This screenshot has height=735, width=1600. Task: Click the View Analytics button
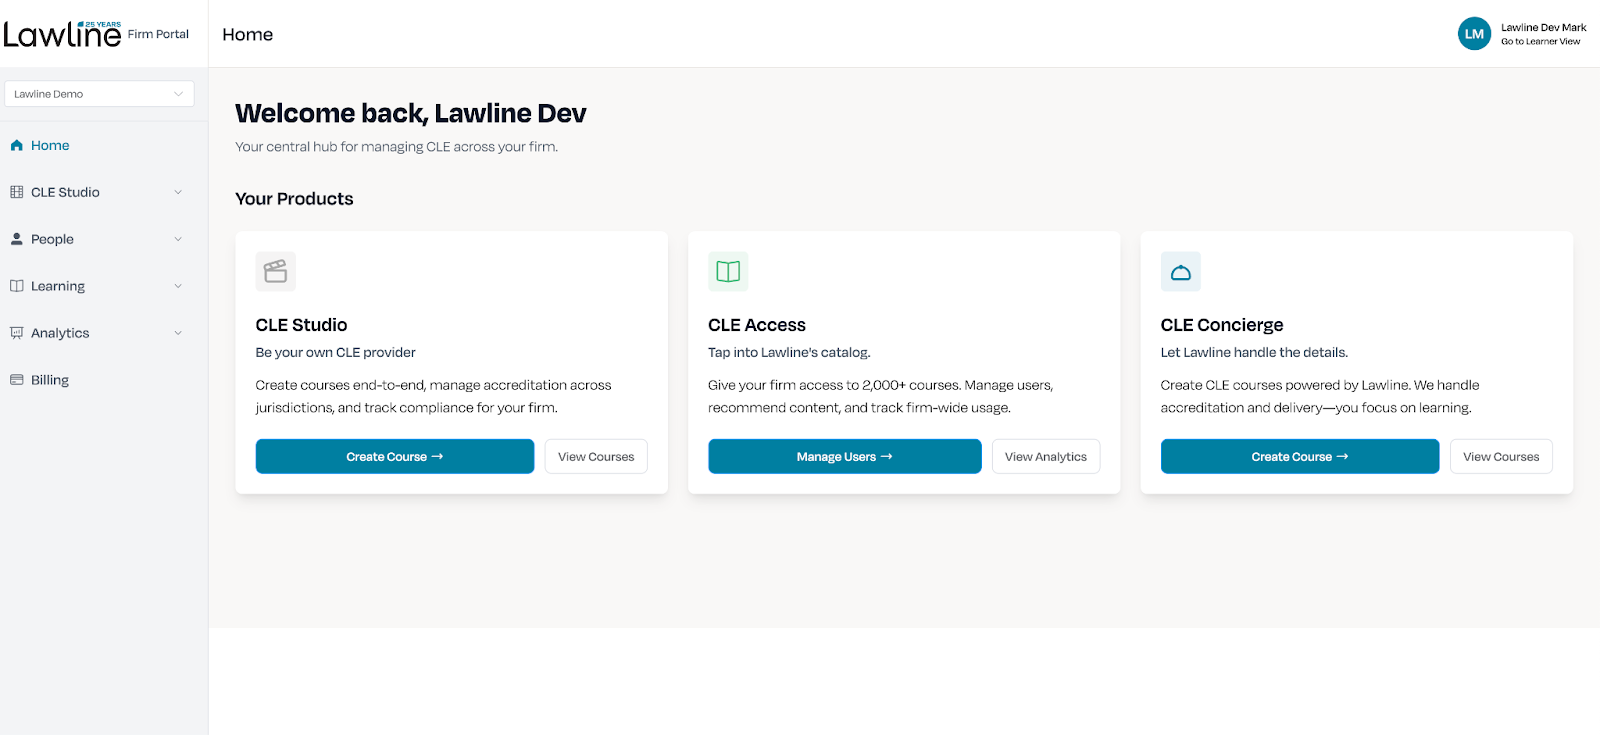(1045, 456)
